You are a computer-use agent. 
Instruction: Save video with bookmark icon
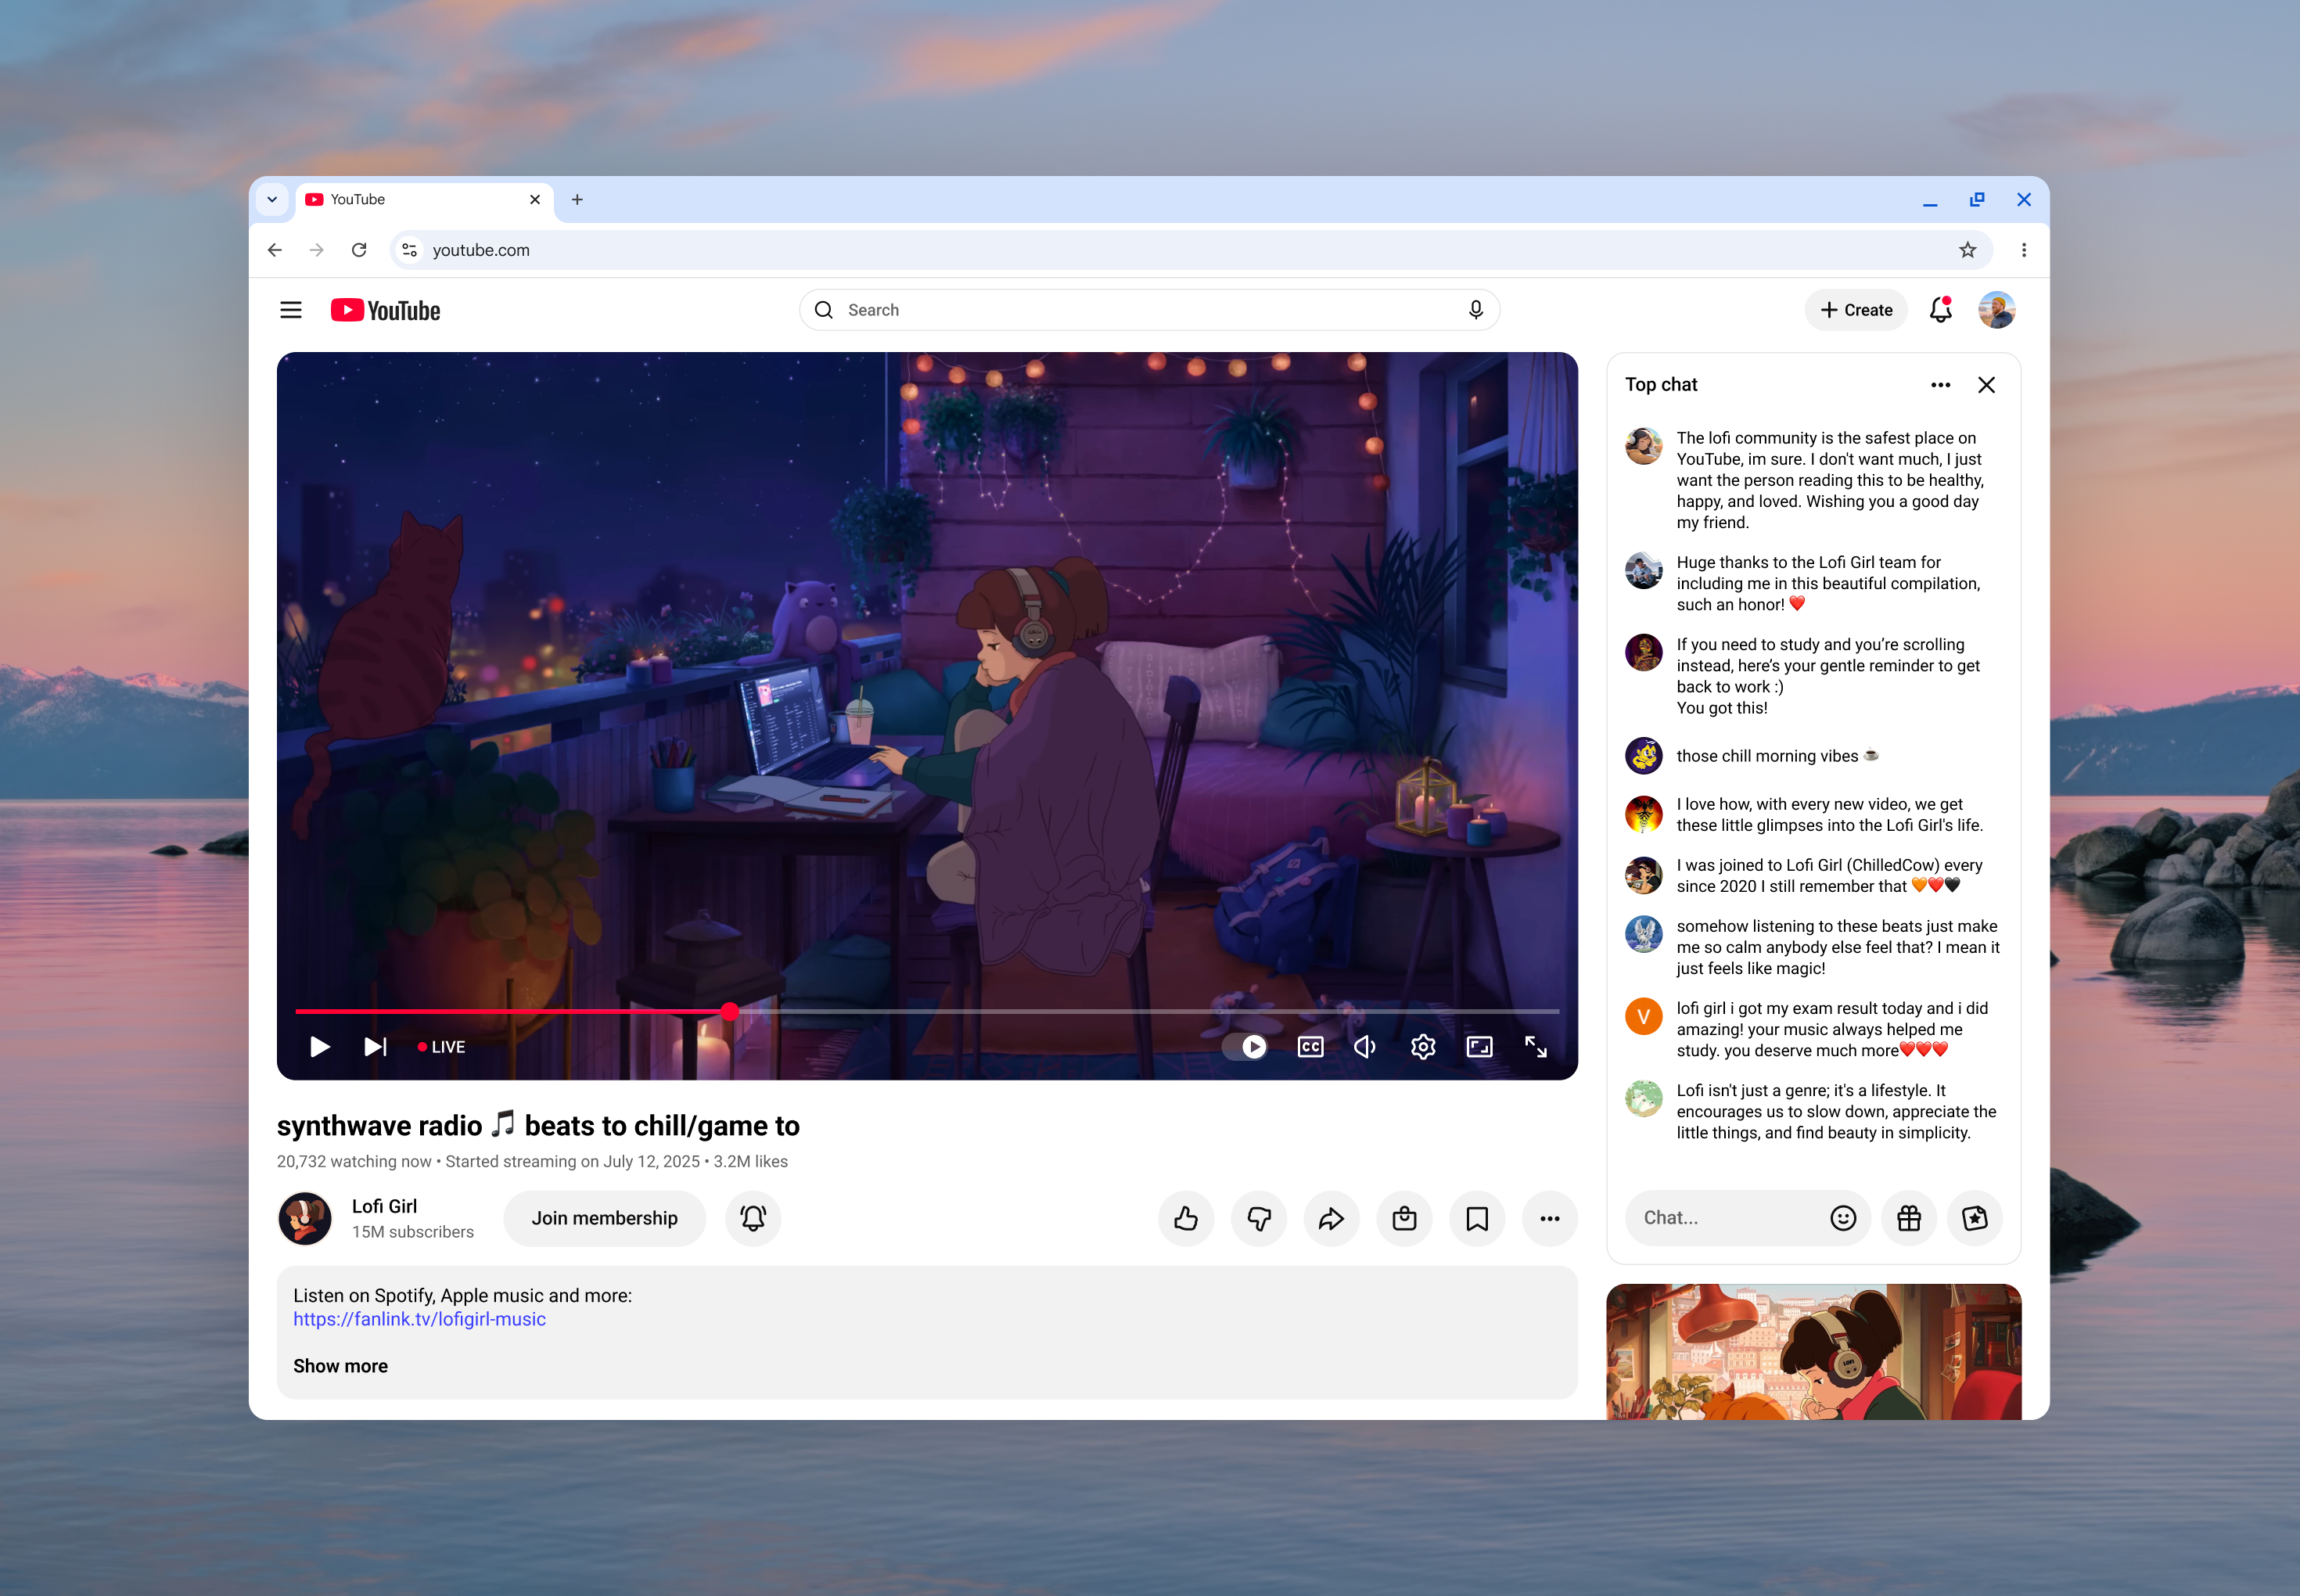(x=1476, y=1218)
